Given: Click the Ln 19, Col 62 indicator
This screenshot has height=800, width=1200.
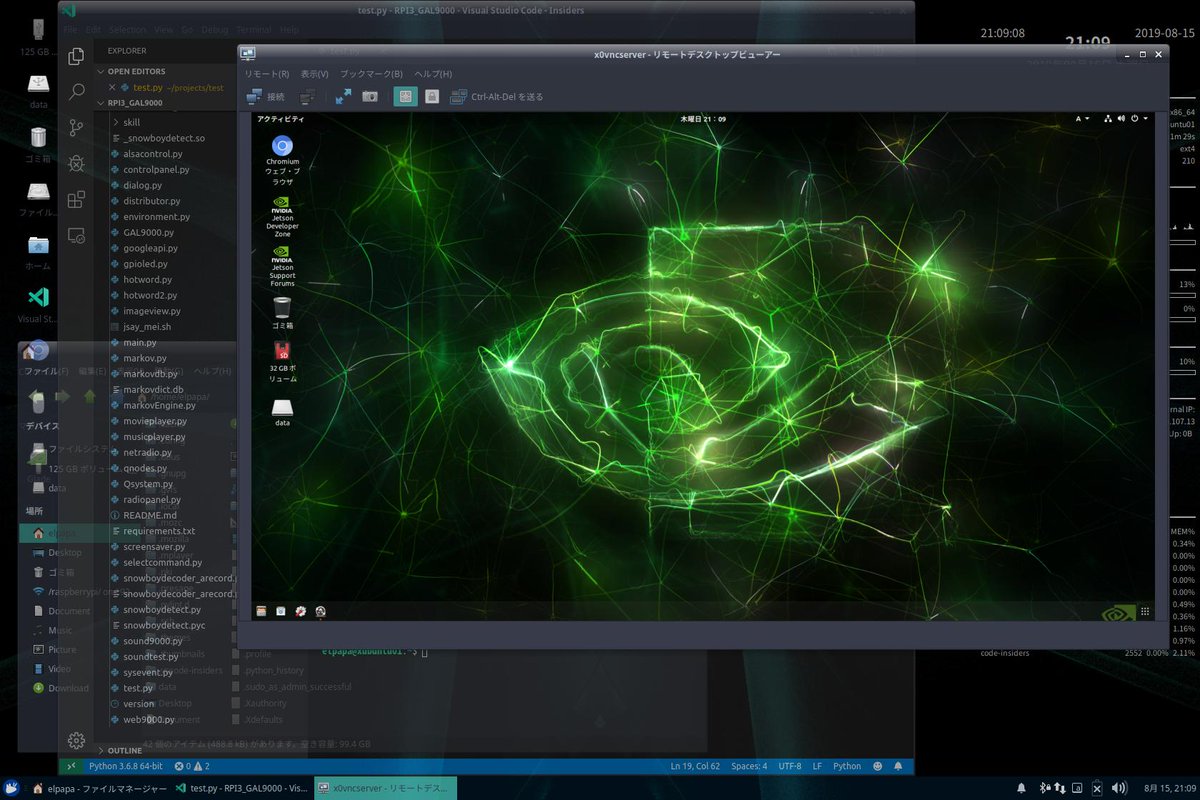Looking at the screenshot, I should (695, 767).
